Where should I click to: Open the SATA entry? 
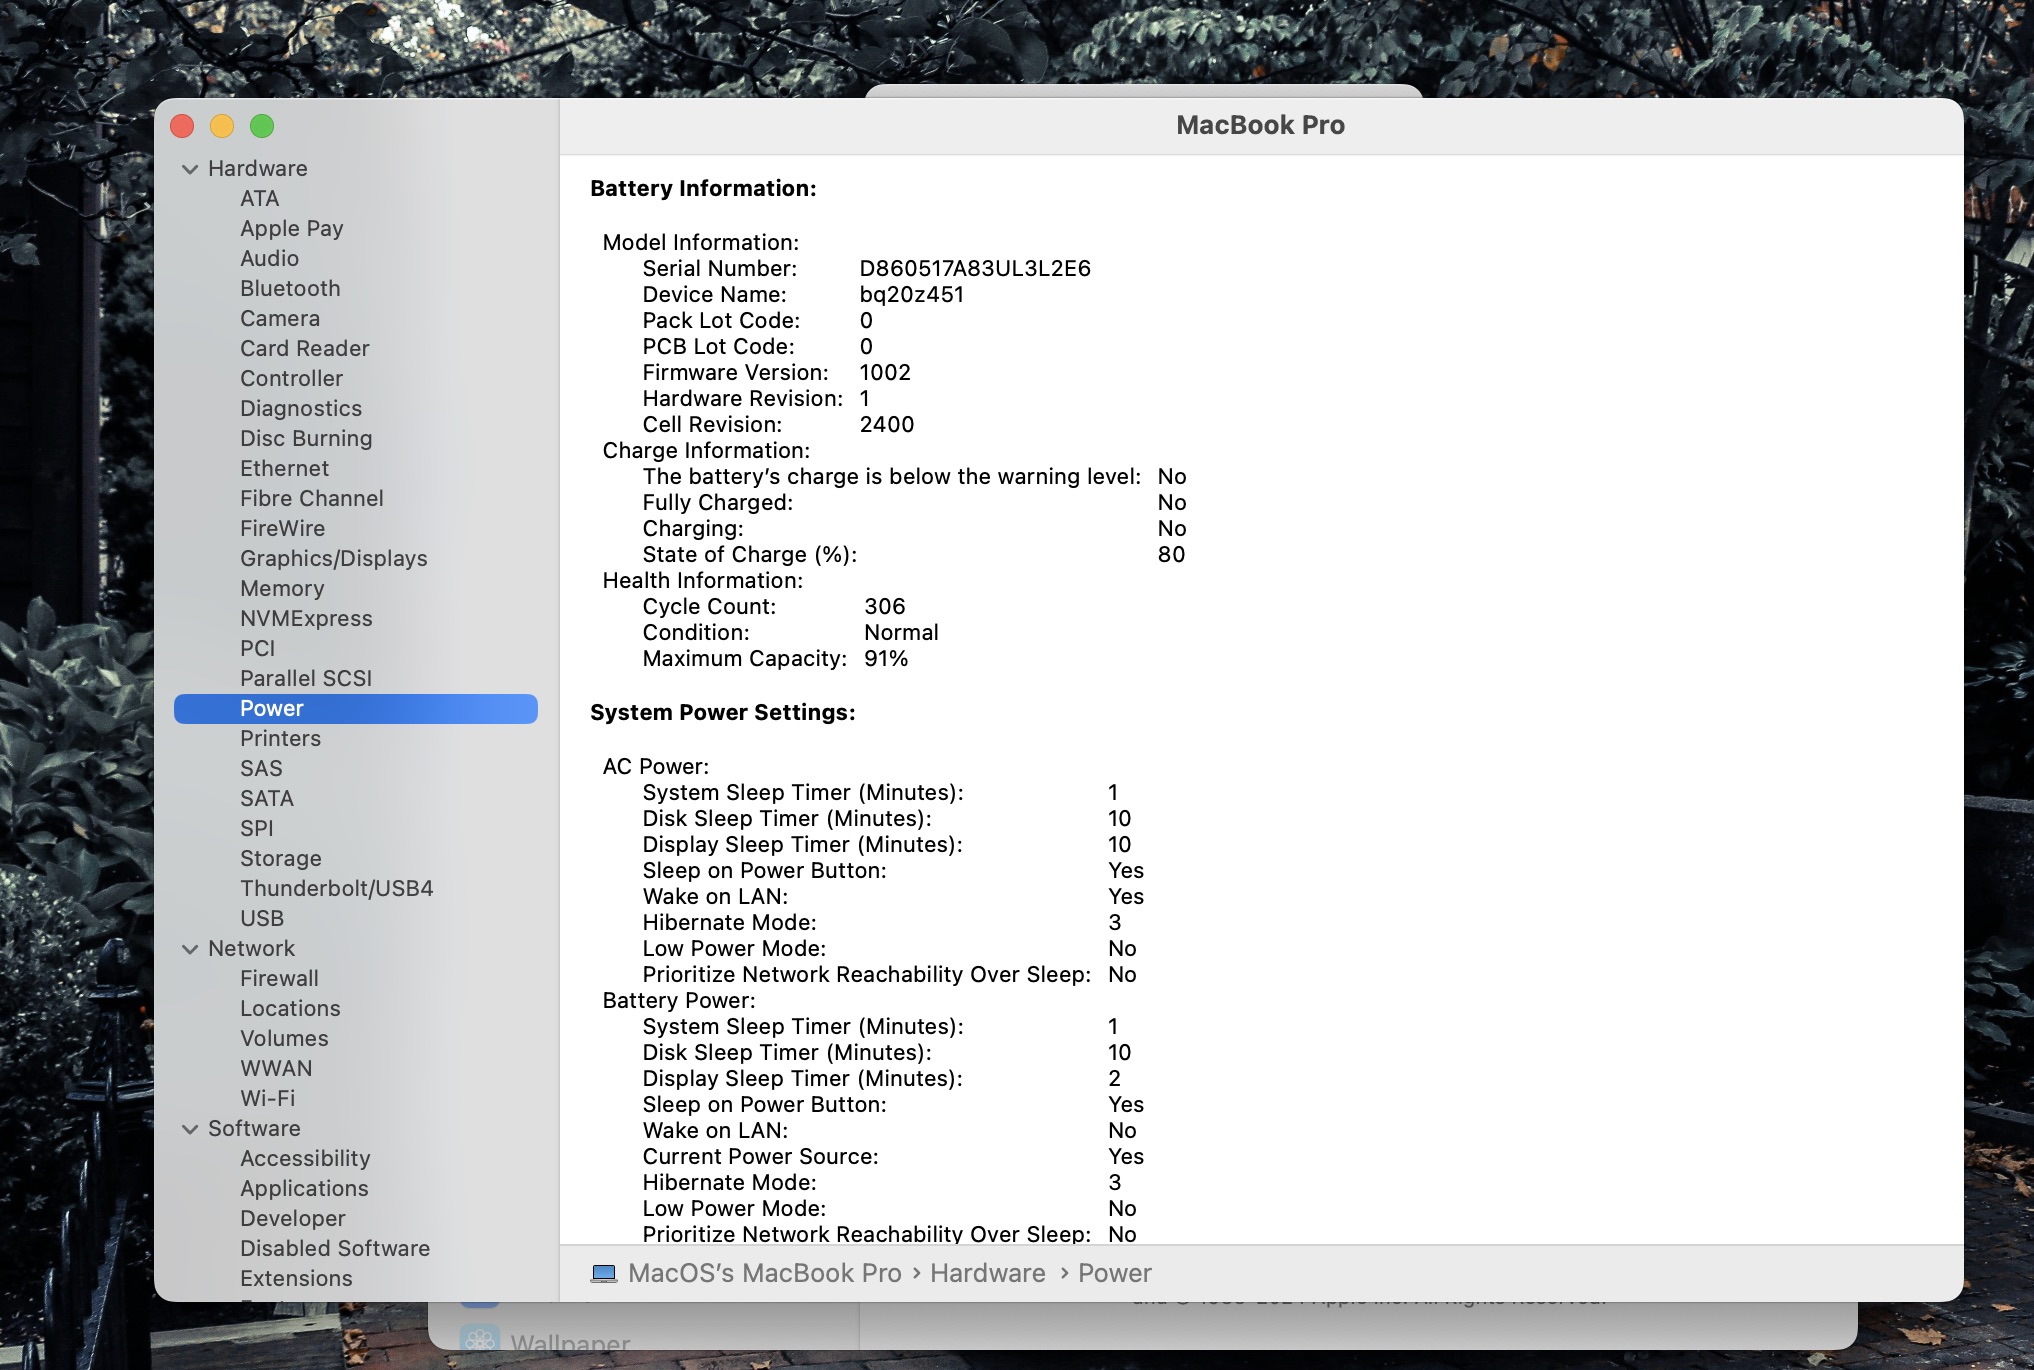point(267,798)
